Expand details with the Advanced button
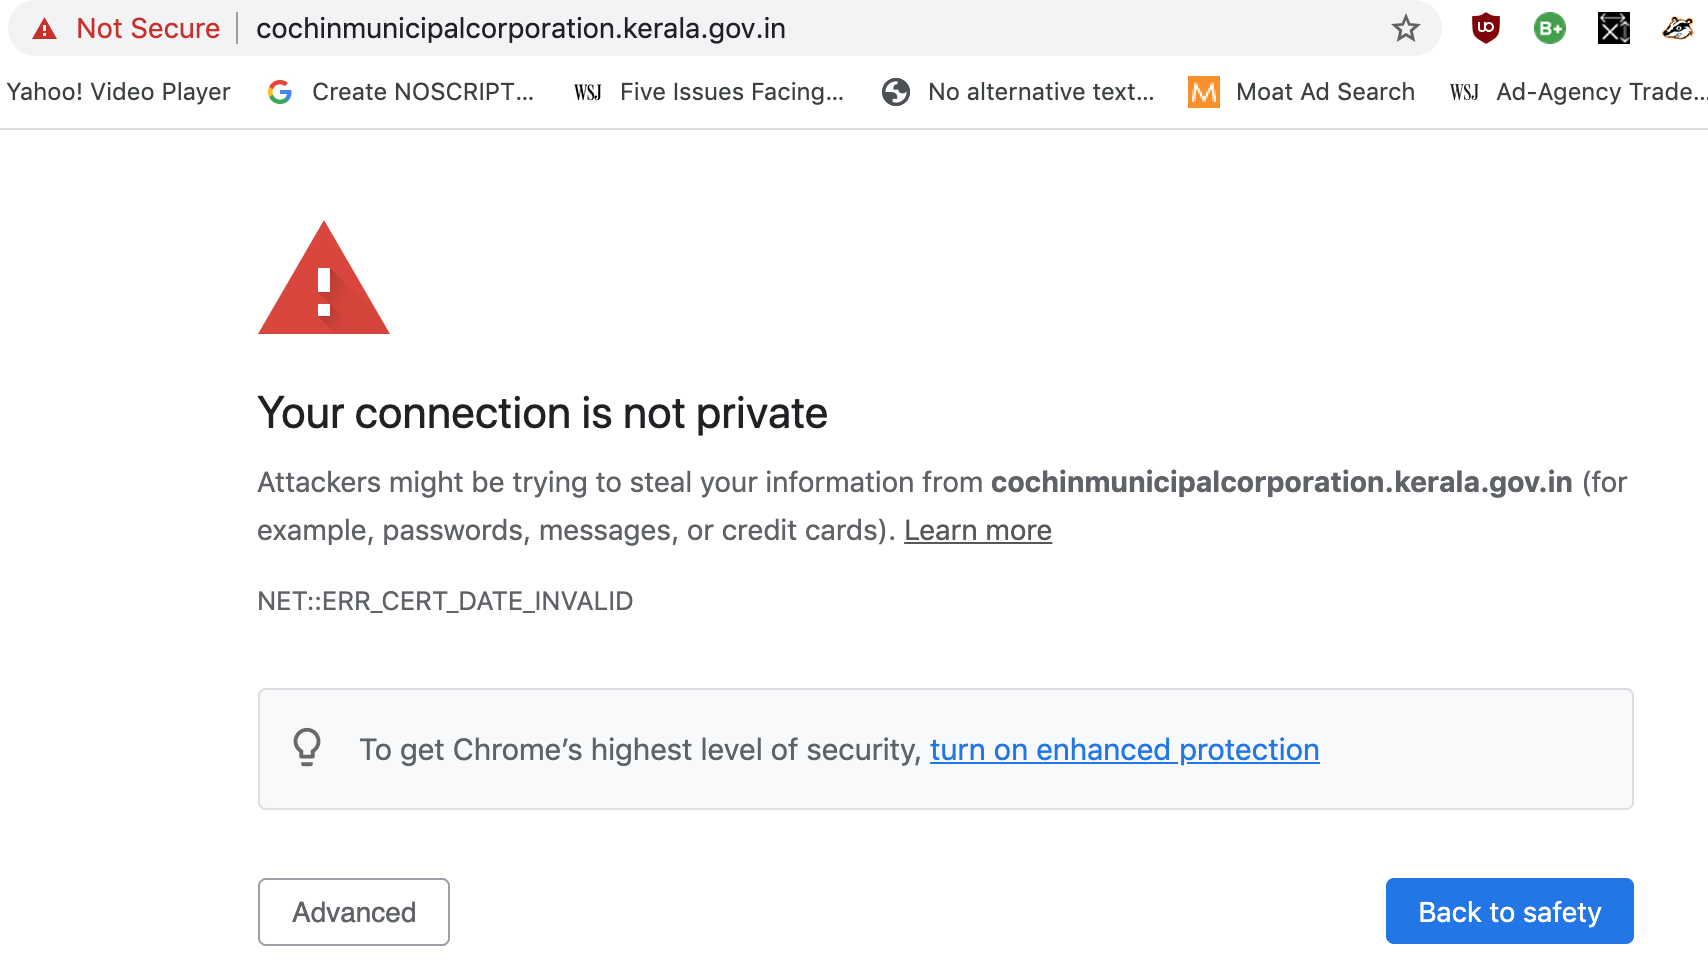 [354, 912]
